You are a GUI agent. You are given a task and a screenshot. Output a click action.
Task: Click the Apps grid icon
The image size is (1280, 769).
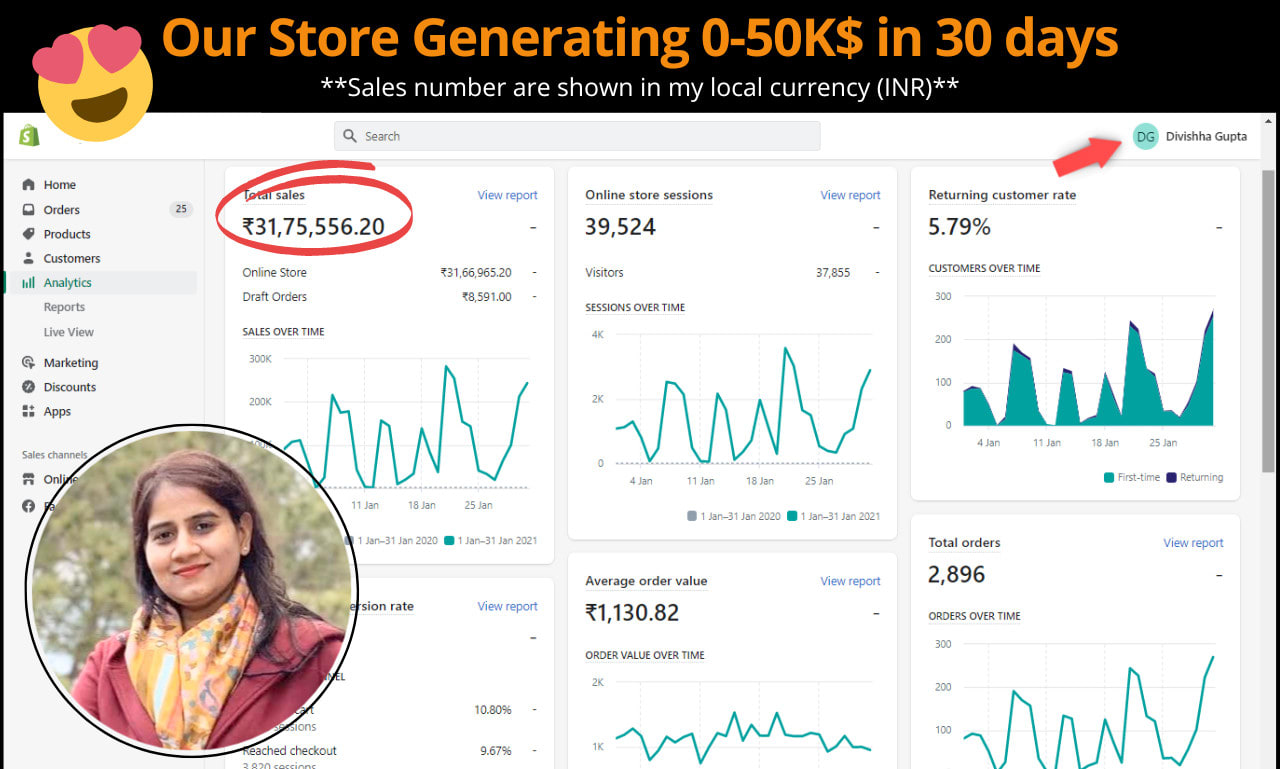point(28,411)
